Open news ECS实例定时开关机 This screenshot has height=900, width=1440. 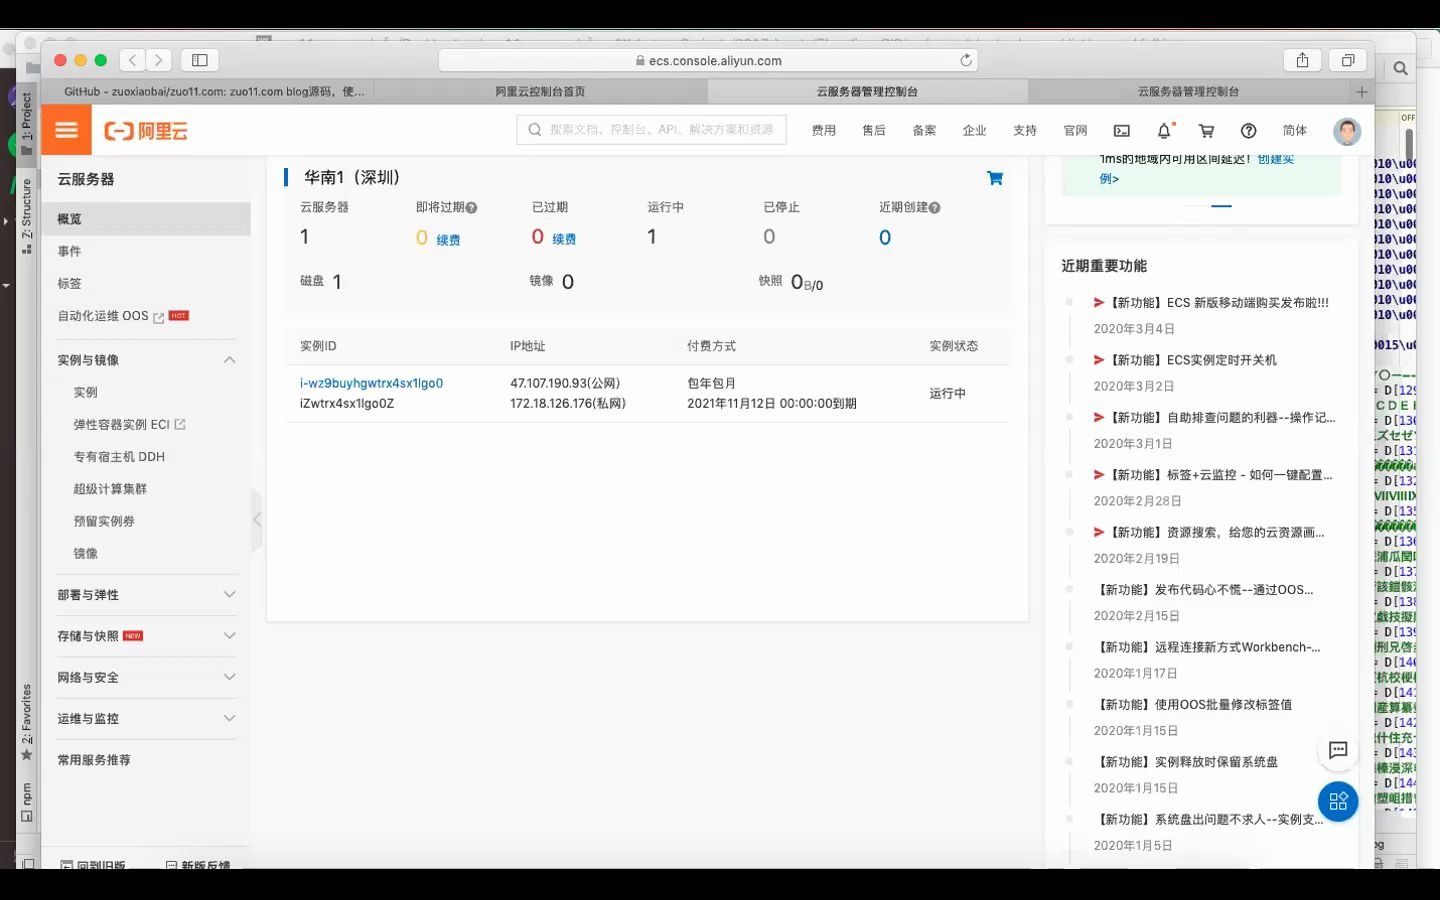(x=1192, y=360)
